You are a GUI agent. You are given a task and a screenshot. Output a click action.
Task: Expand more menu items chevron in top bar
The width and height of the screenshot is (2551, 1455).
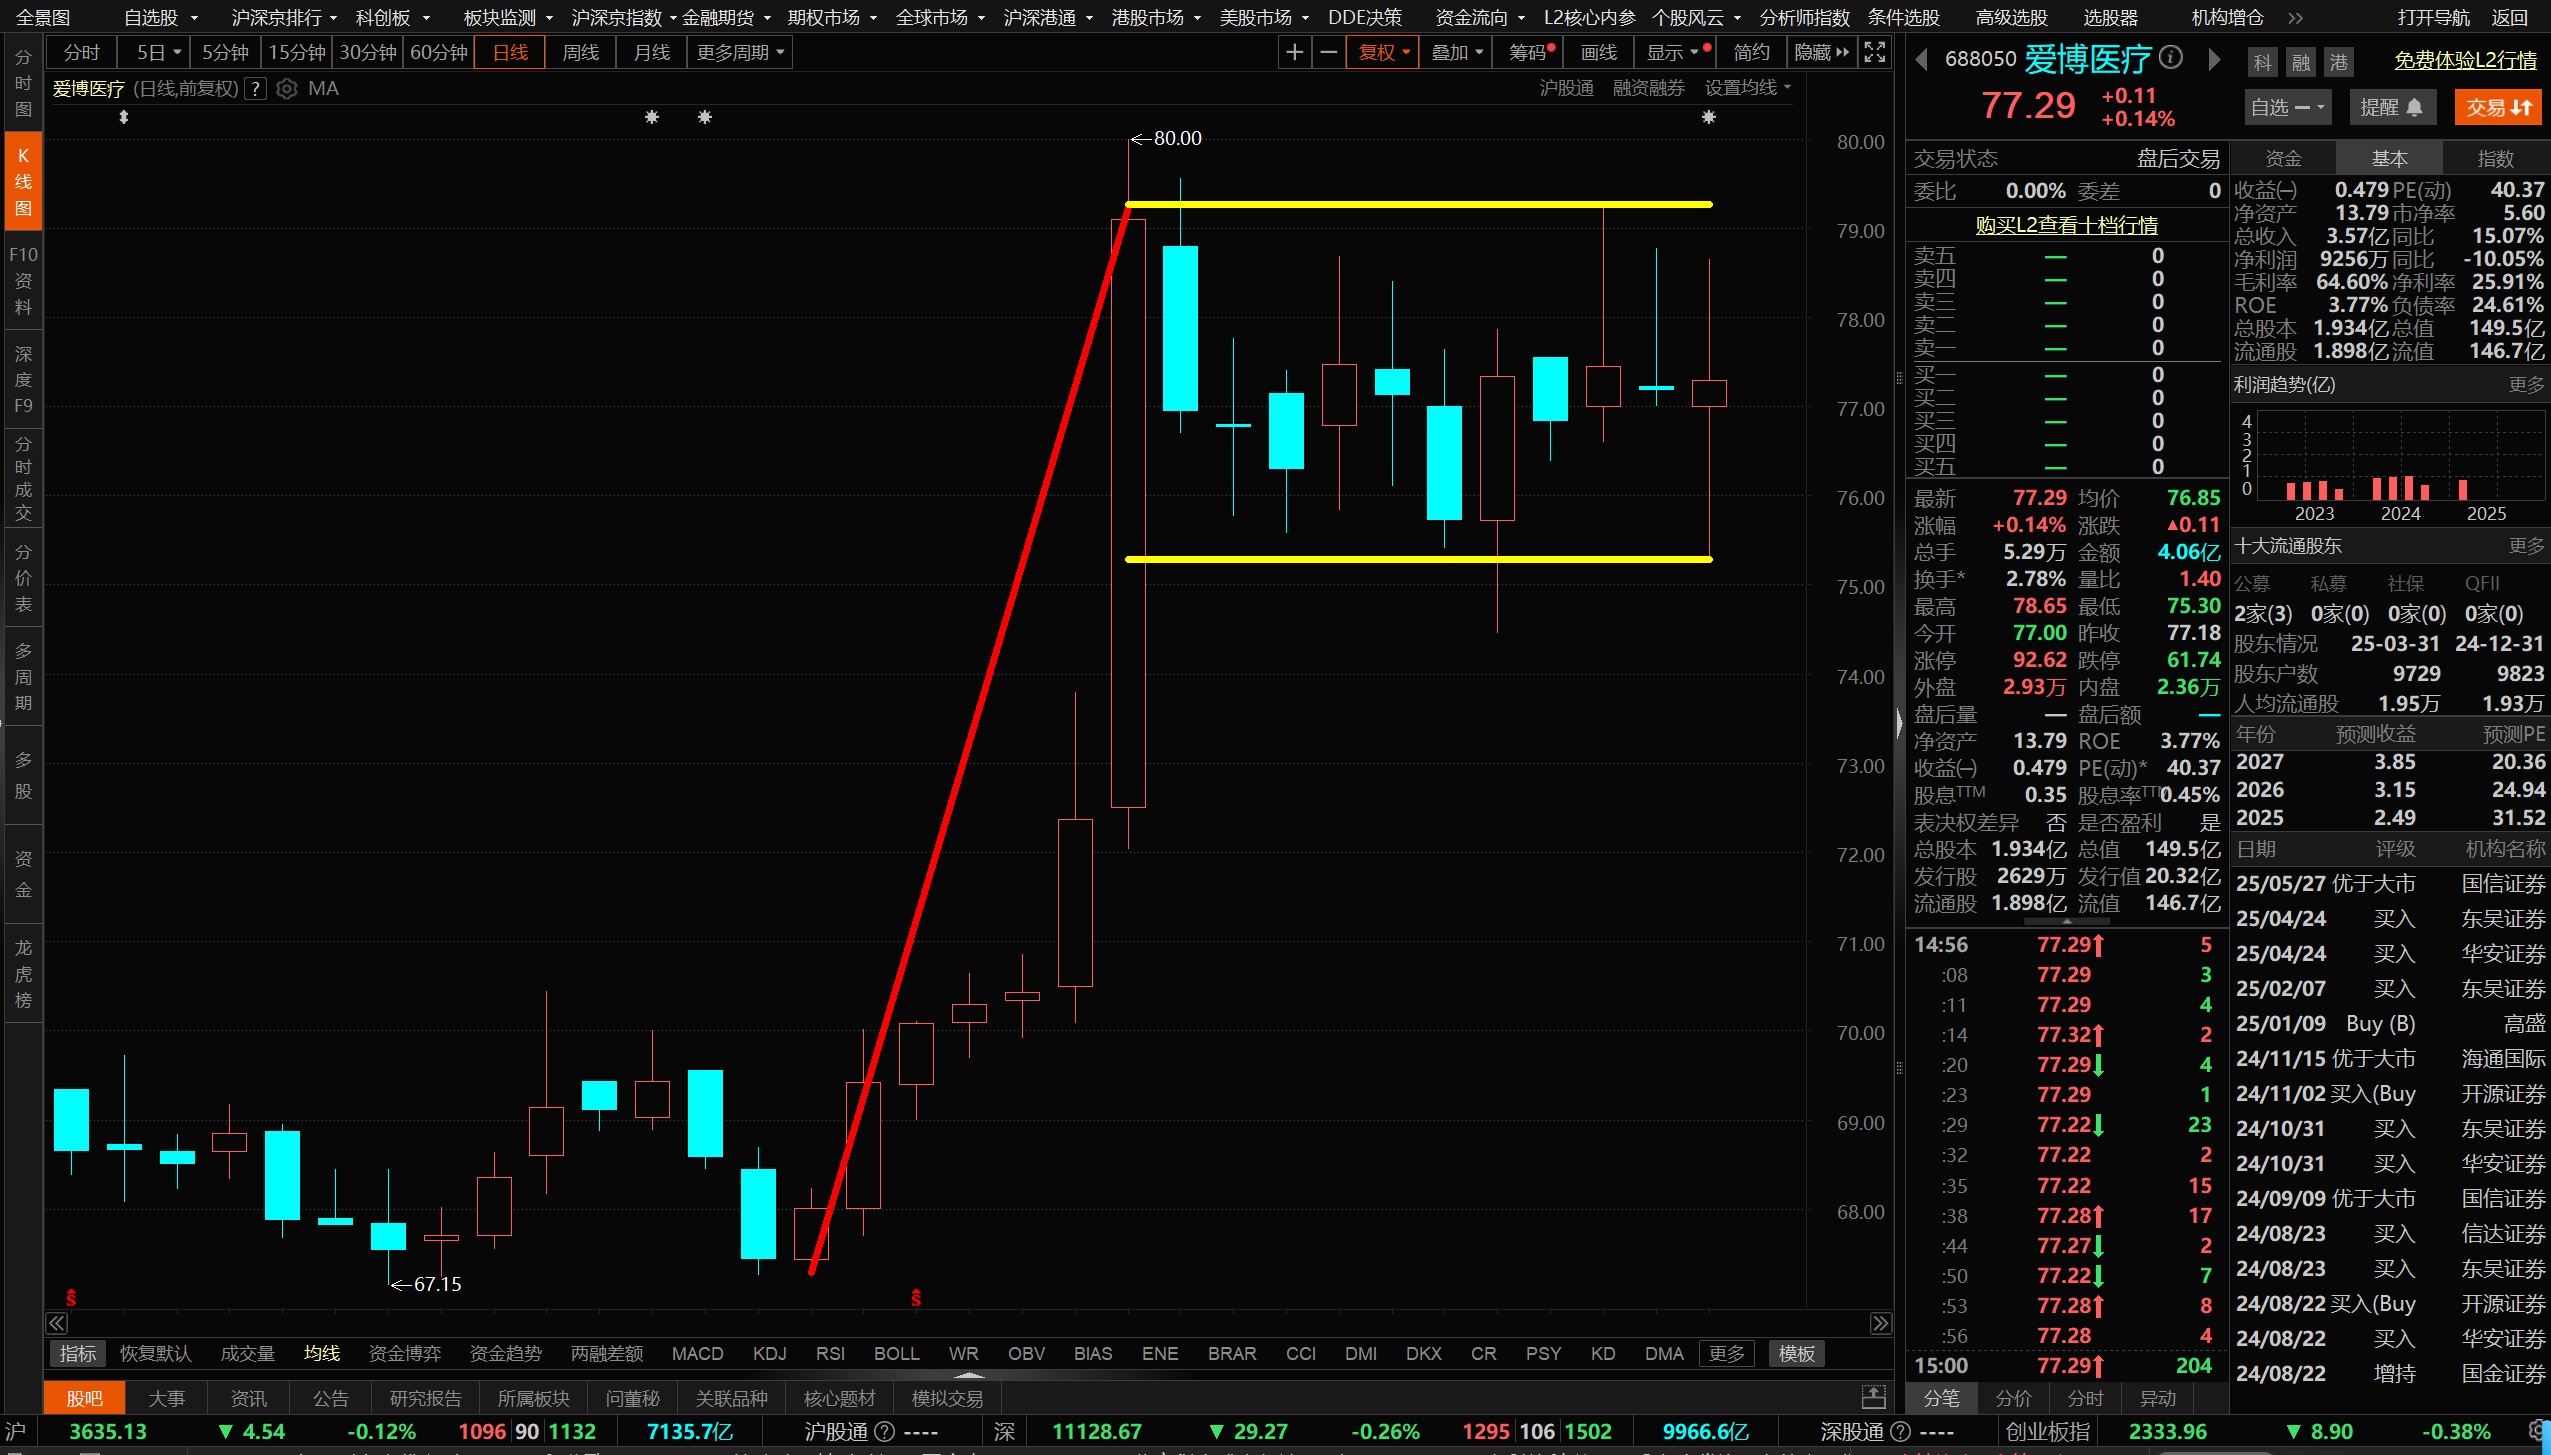pos(2296,18)
